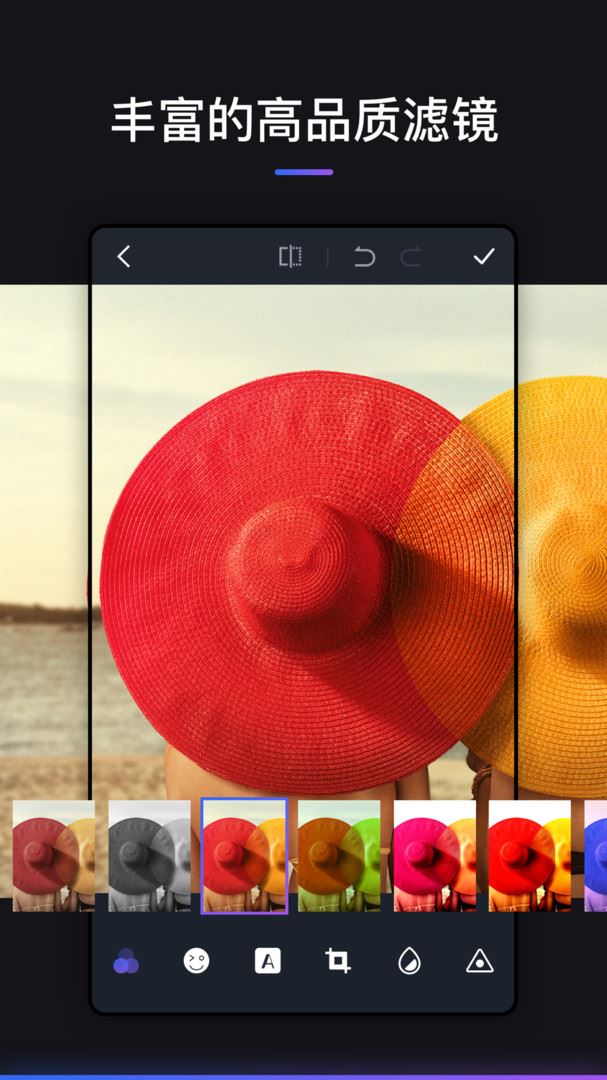607x1080 pixels.
Task: Toggle the compare split-view icon
Action: (x=290, y=256)
